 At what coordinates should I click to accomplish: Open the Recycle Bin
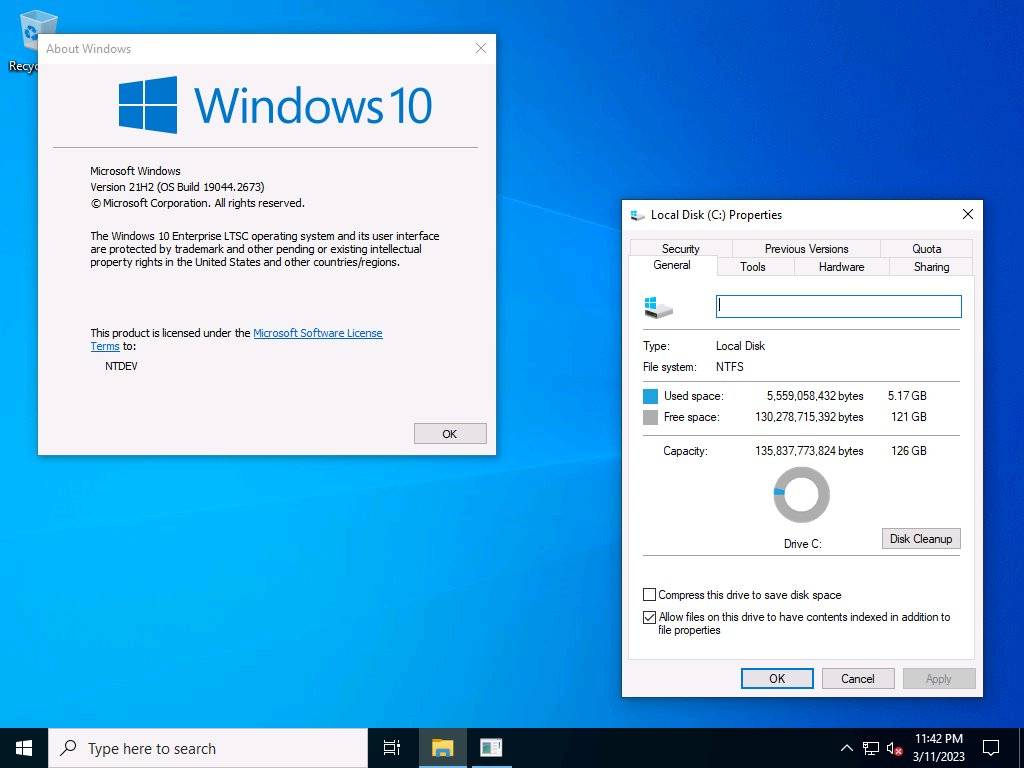37,30
